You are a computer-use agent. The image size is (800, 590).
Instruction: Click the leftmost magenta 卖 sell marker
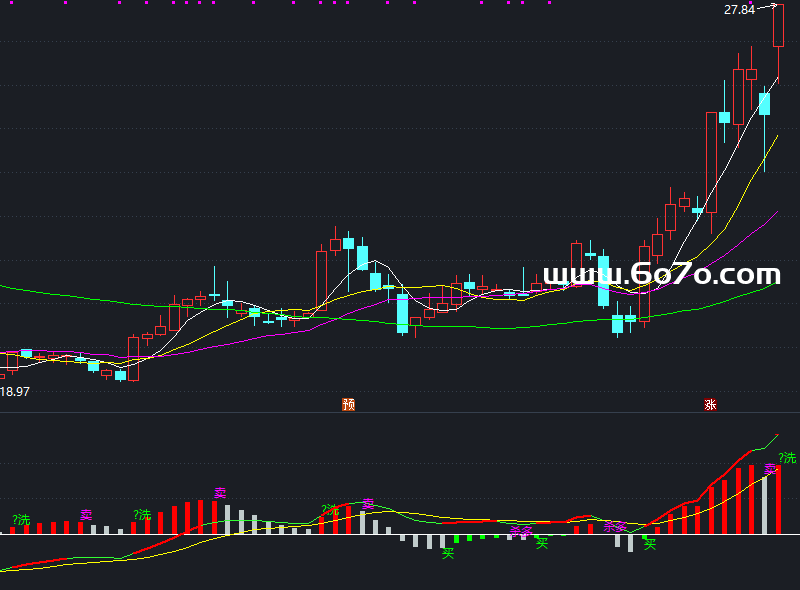click(86, 515)
